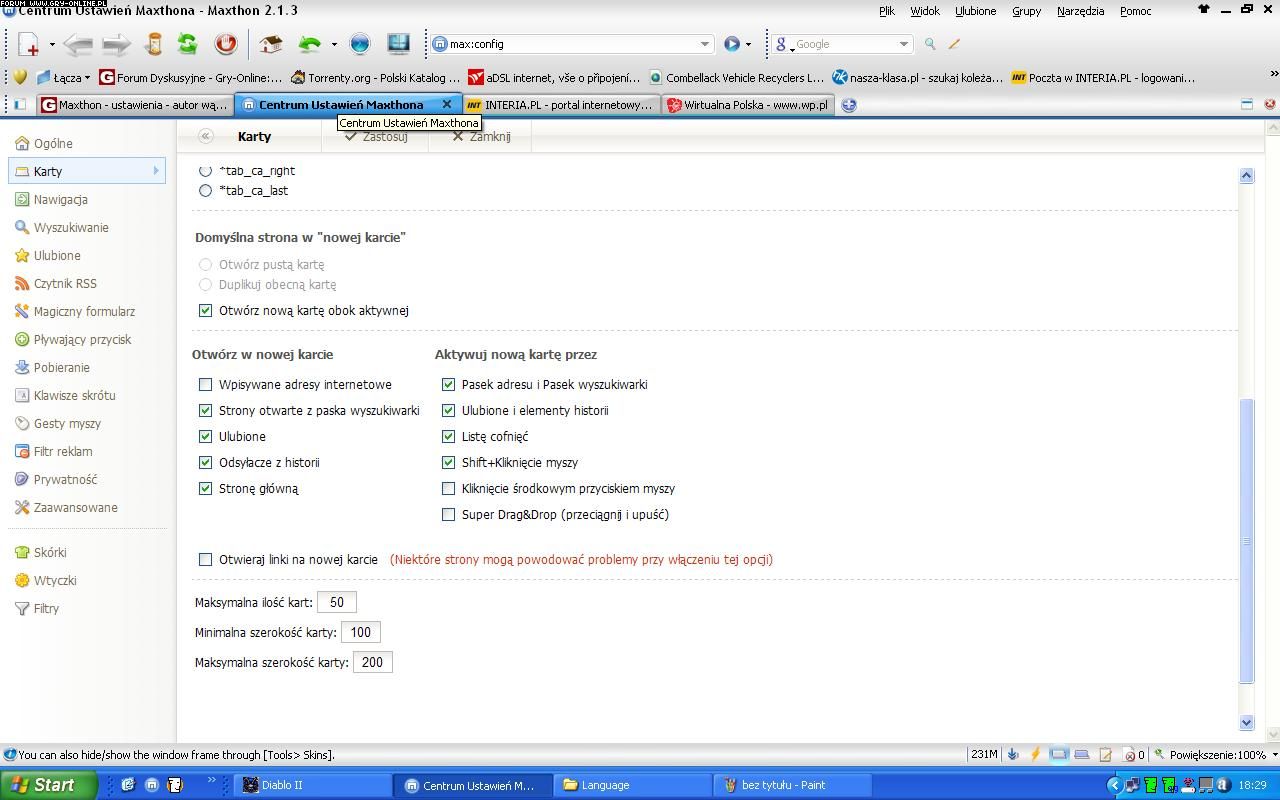Viewport: 1280px width, 800px height.
Task: Open the Go button dropdown arrow
Action: click(x=748, y=44)
